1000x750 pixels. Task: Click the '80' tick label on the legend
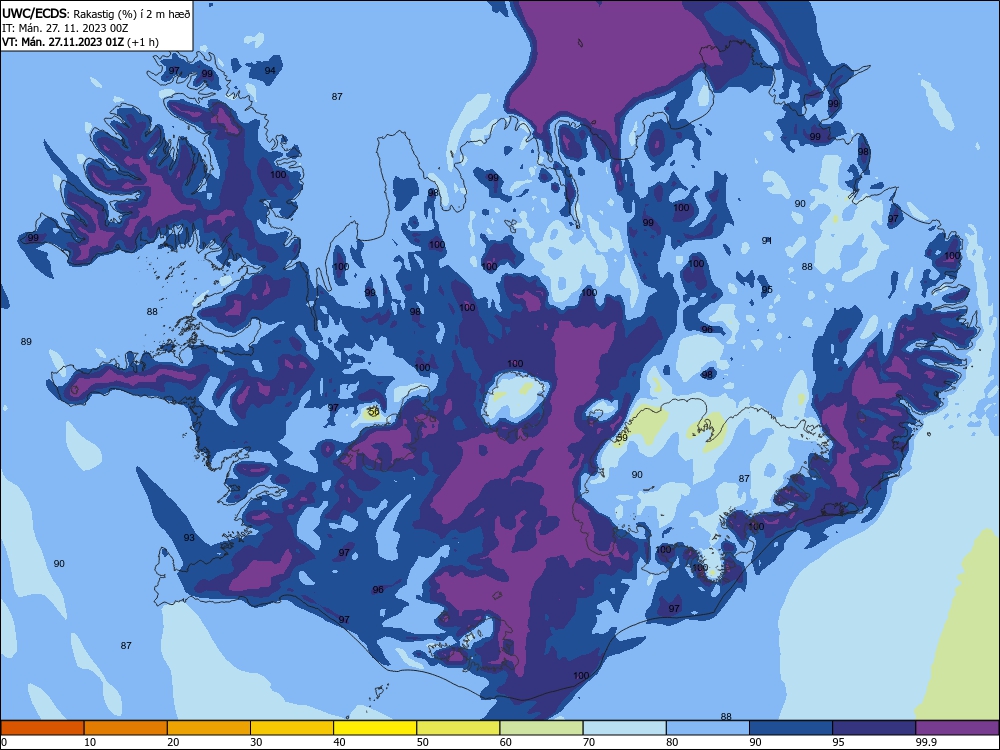673,742
